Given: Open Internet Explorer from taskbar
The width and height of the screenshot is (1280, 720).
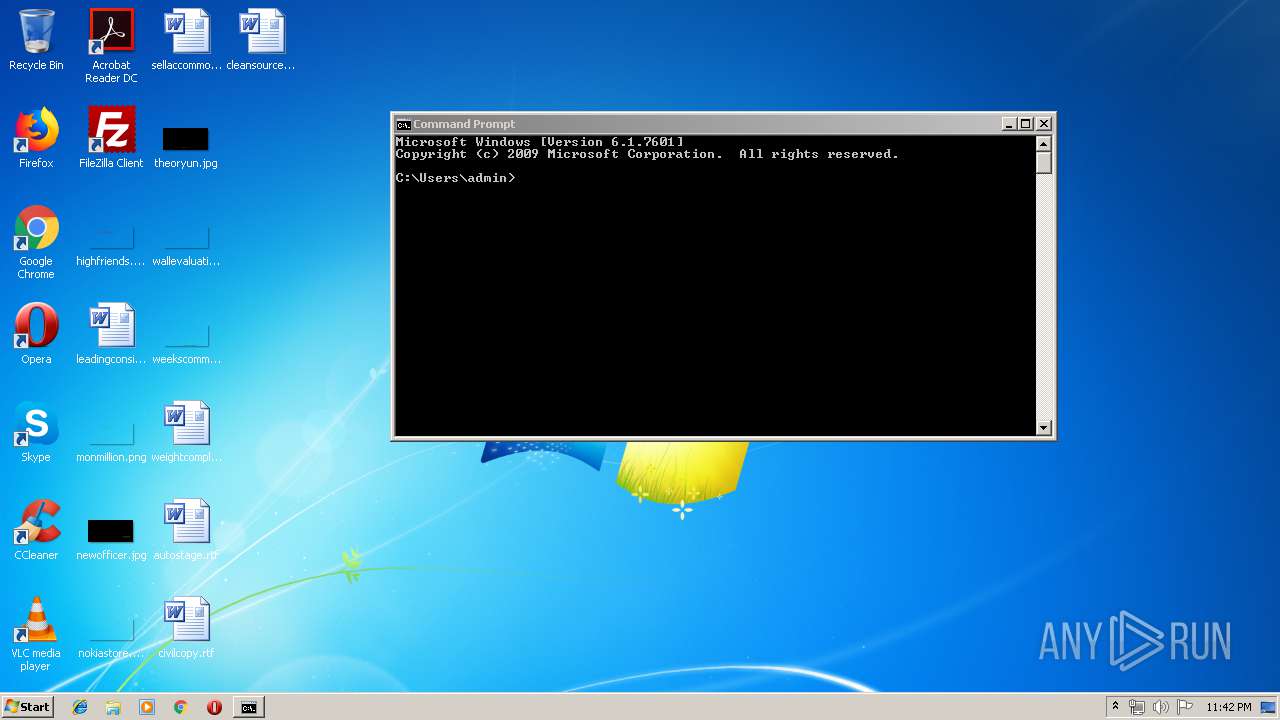Looking at the screenshot, I should [x=80, y=707].
